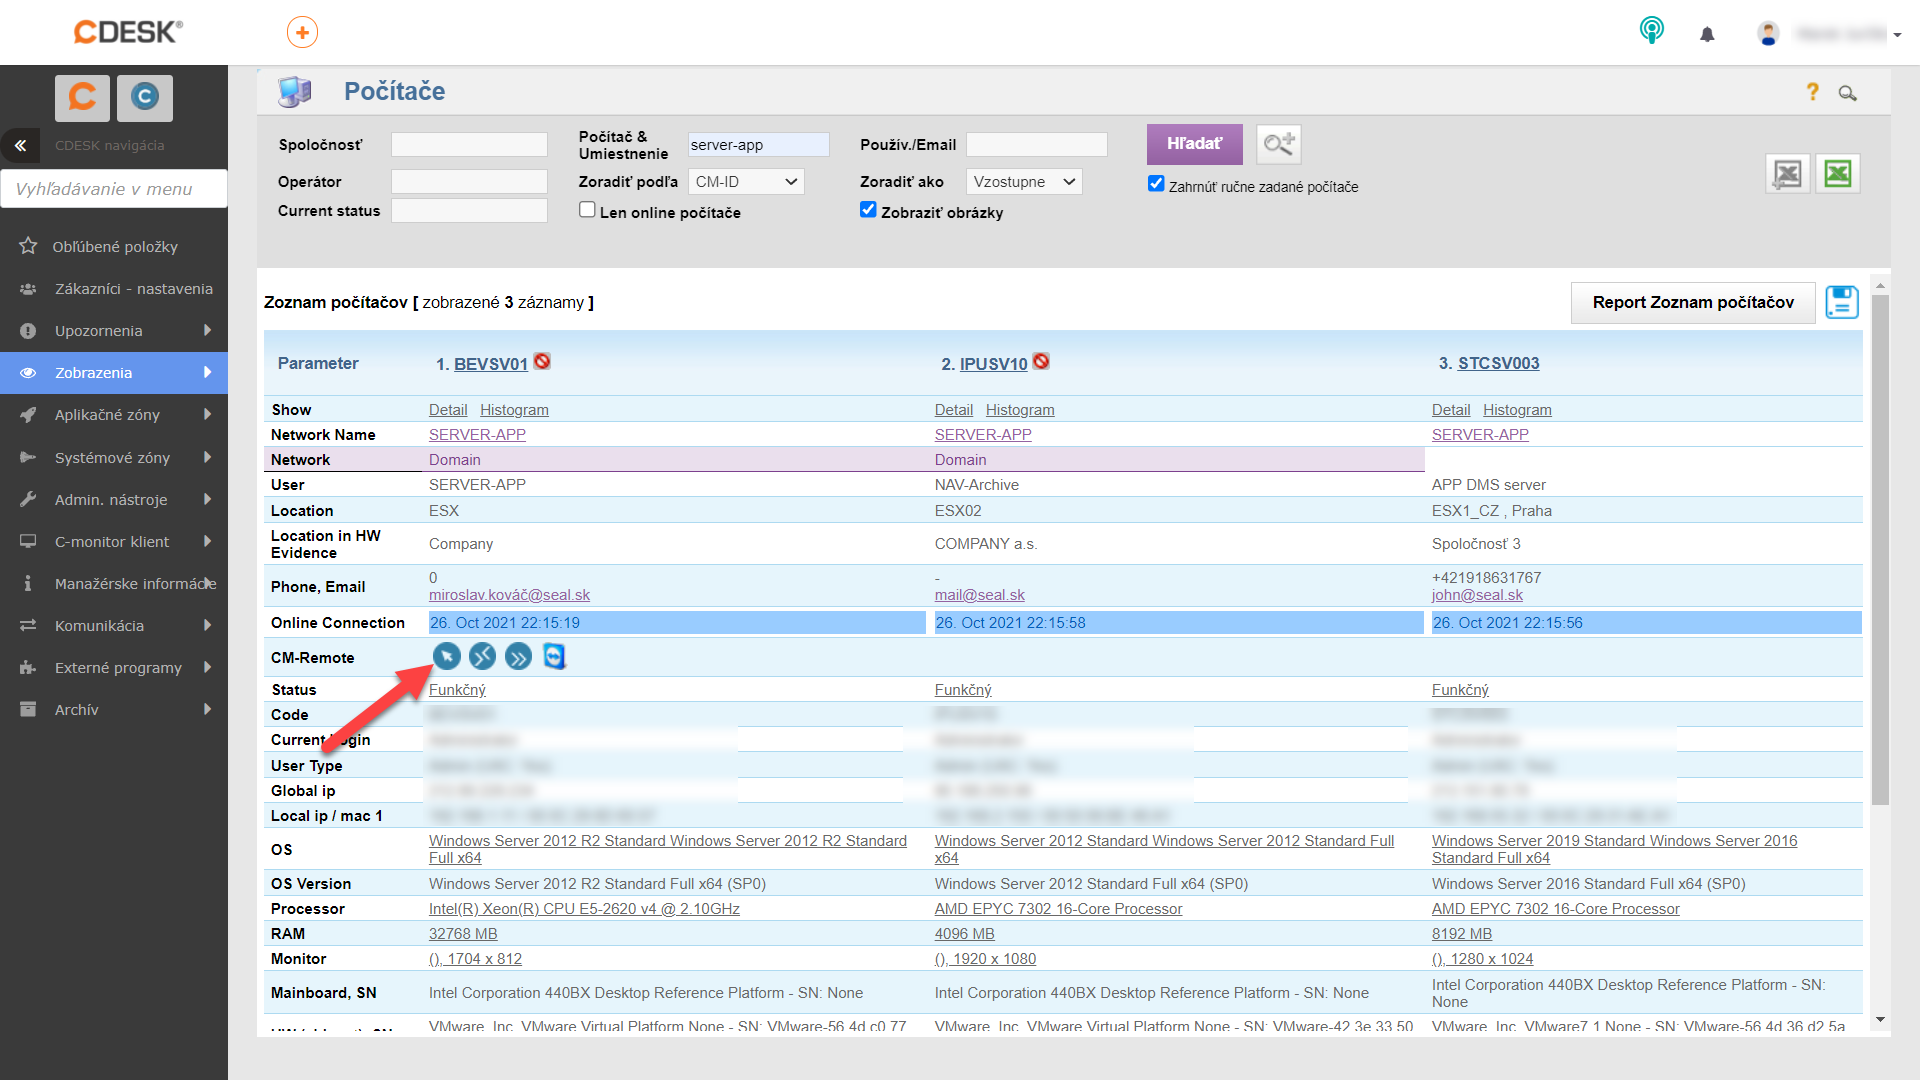
Task: Click first CM-Remote cursor icon for BEVSV01
Action: click(447, 656)
